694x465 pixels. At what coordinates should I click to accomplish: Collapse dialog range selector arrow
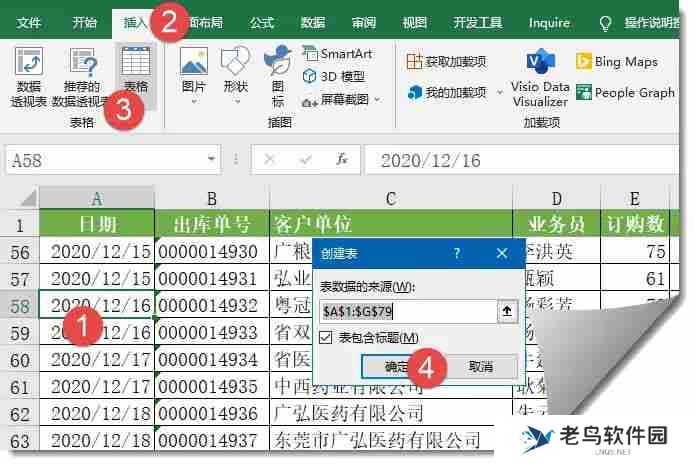[x=507, y=311]
